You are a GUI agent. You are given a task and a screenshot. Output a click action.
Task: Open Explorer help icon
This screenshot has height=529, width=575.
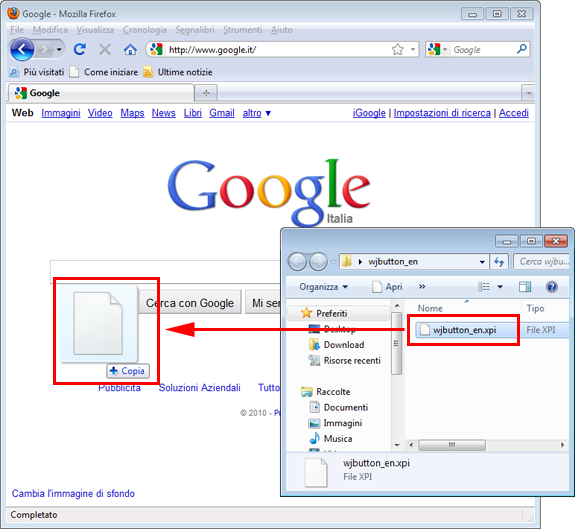click(x=552, y=287)
